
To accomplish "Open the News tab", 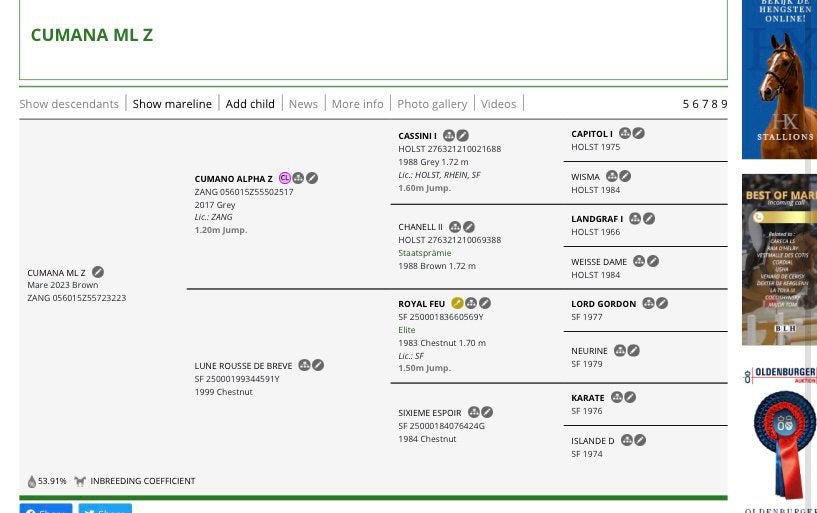I will [303, 104].
